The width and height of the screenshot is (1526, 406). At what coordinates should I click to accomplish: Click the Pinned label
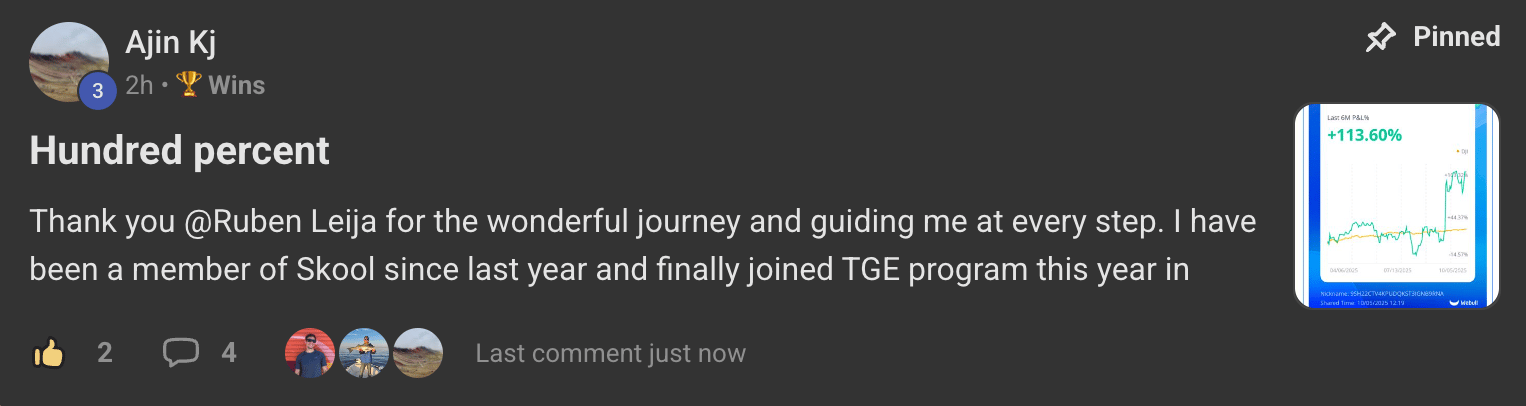pyautogui.click(x=1456, y=38)
